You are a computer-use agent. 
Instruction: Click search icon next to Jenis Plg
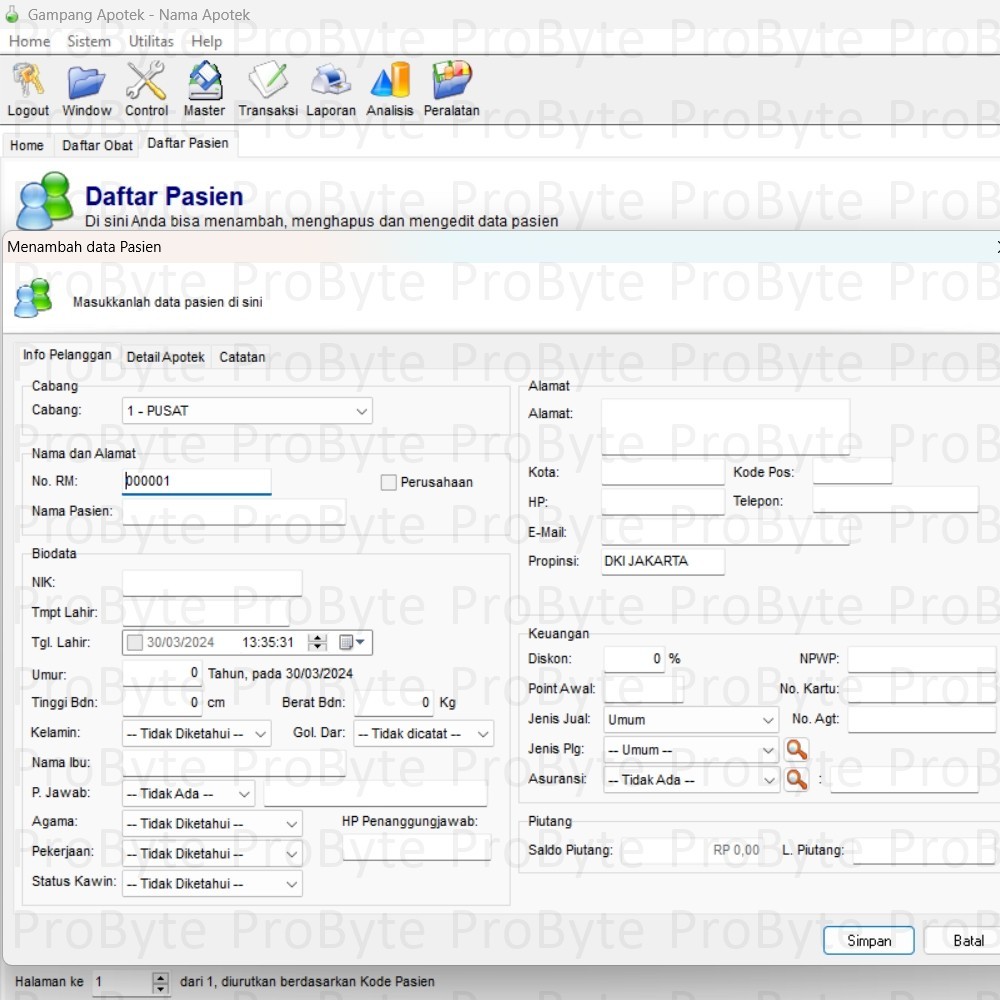click(x=796, y=750)
